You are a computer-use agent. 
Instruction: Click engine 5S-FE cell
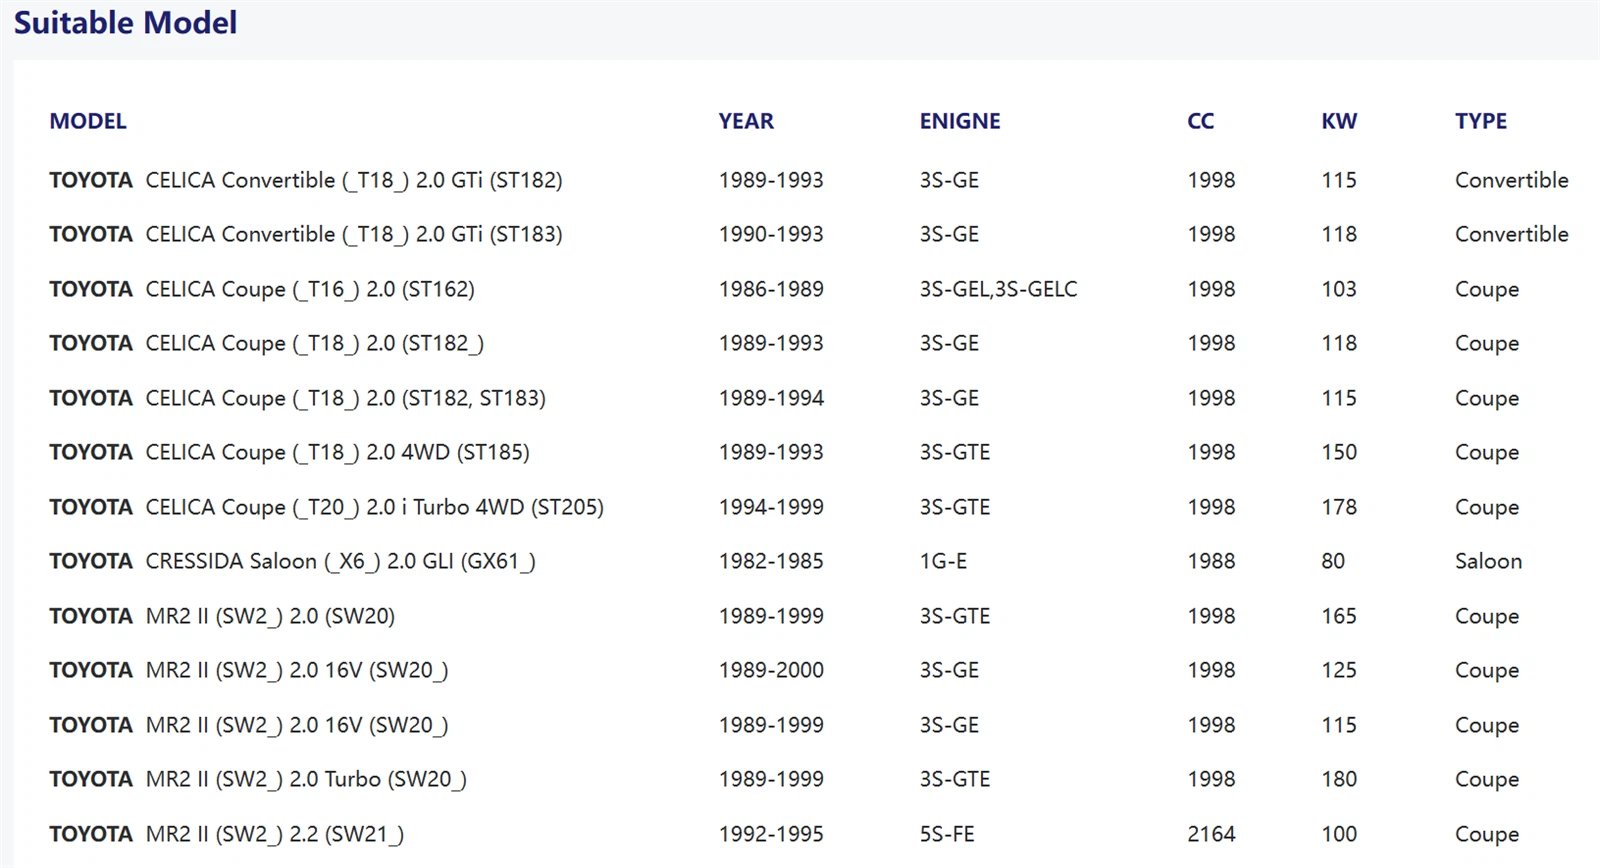pos(947,834)
